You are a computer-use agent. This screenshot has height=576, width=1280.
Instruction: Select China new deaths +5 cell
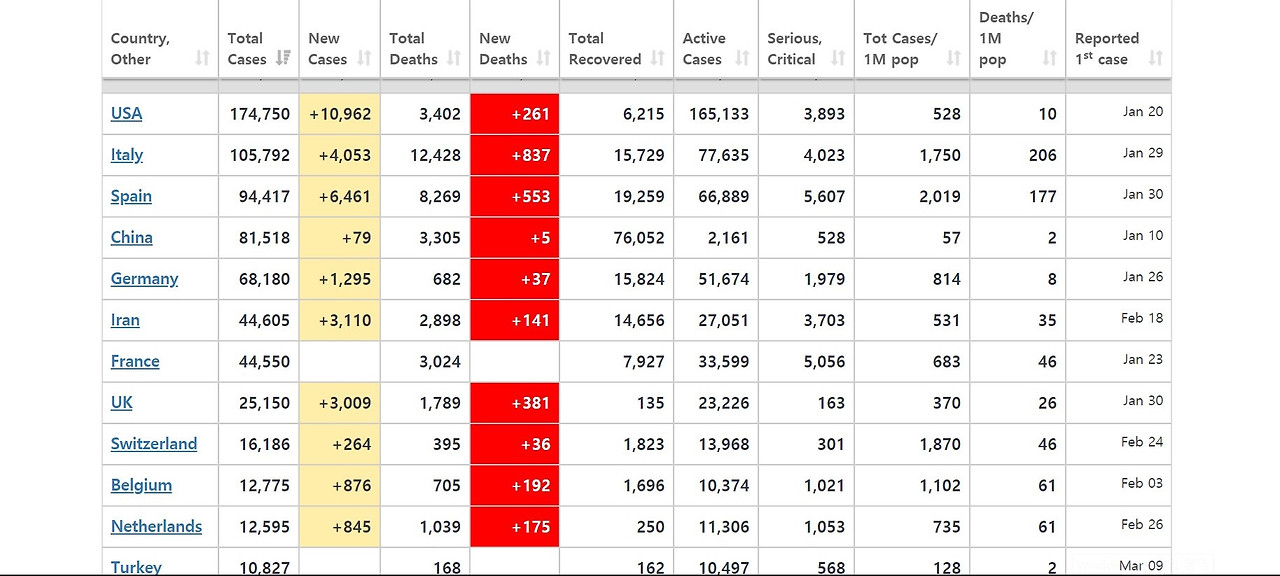[x=515, y=238]
